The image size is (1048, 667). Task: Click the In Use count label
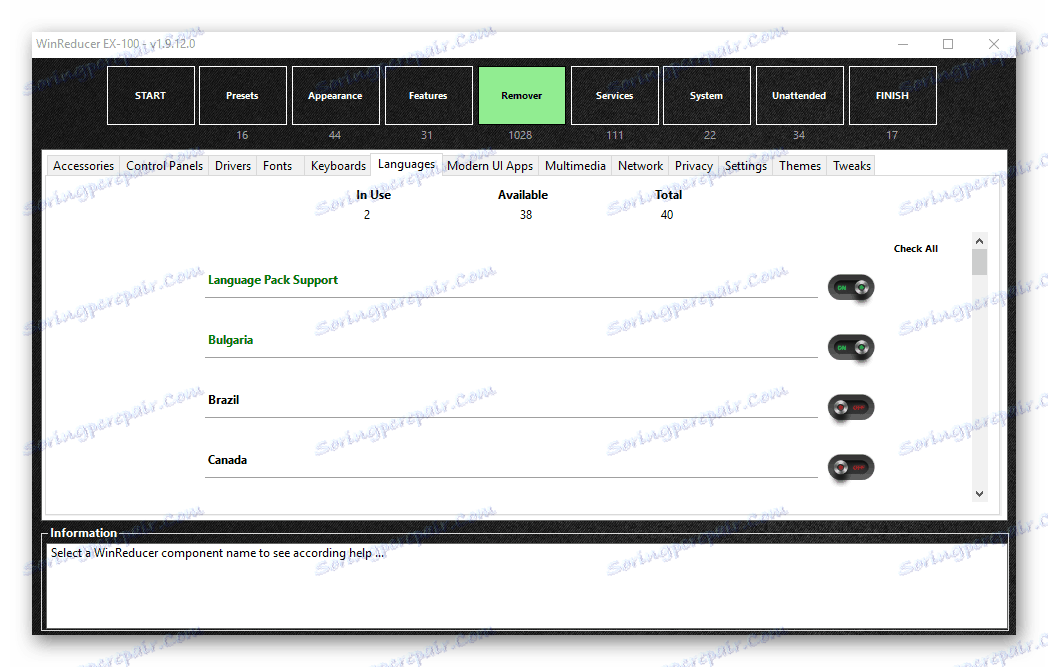point(373,194)
